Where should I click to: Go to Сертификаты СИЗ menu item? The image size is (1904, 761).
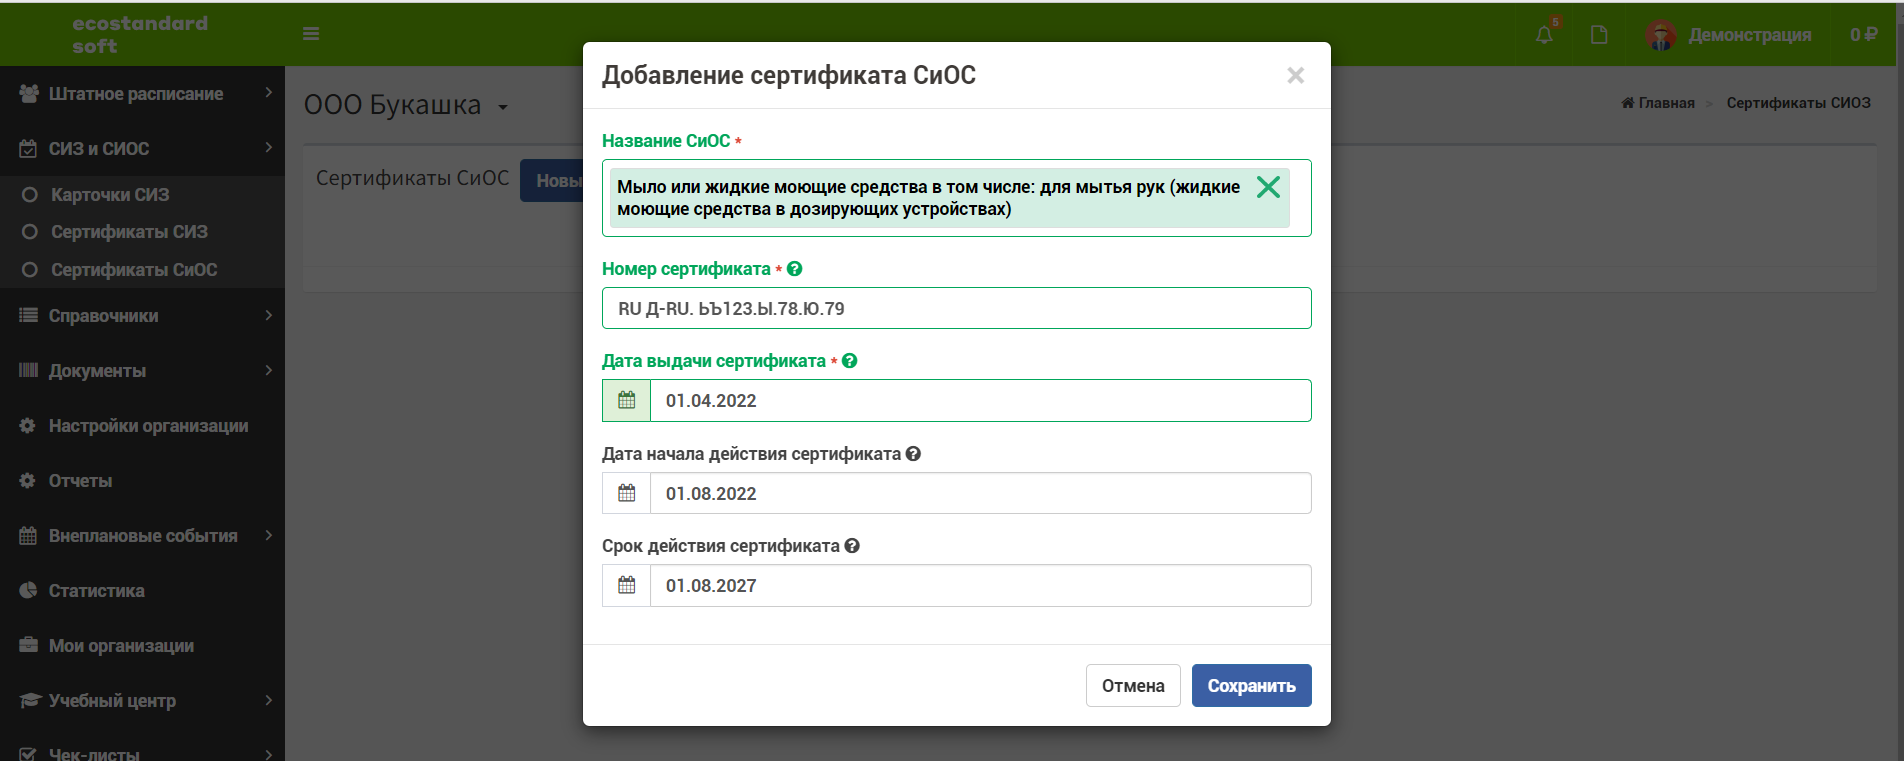[x=129, y=232]
